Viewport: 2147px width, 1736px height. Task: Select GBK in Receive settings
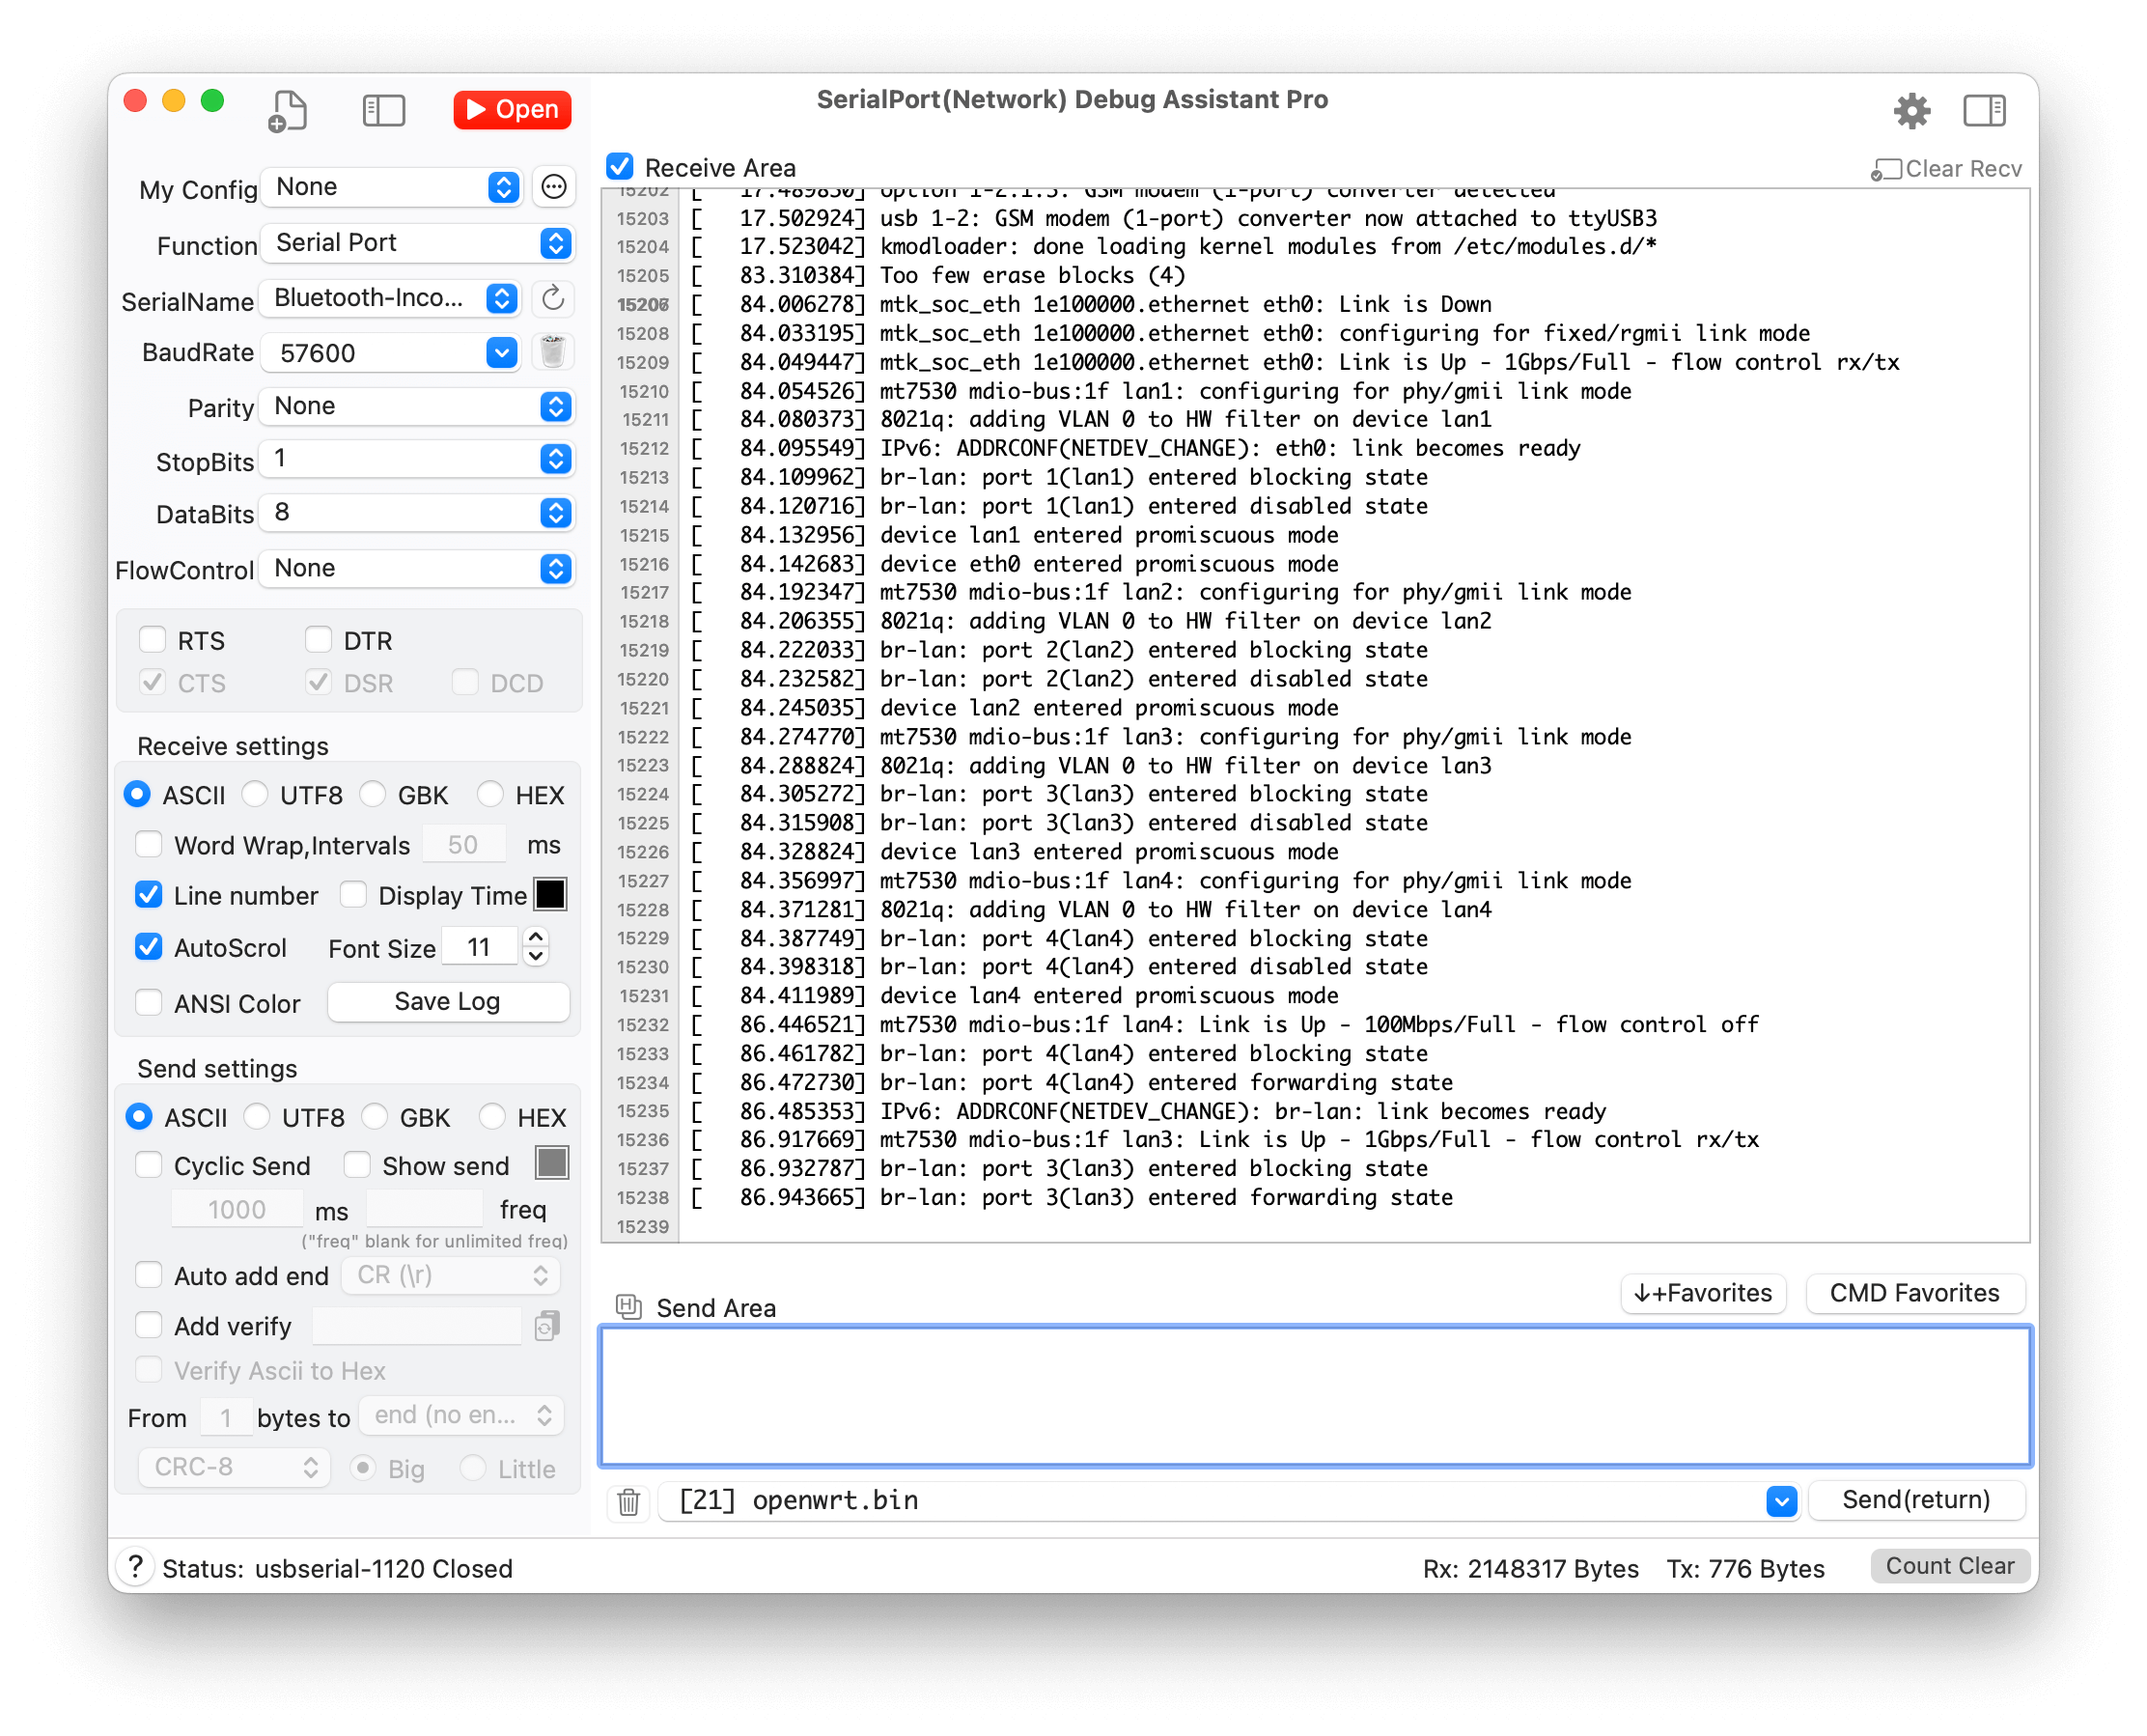[373, 795]
